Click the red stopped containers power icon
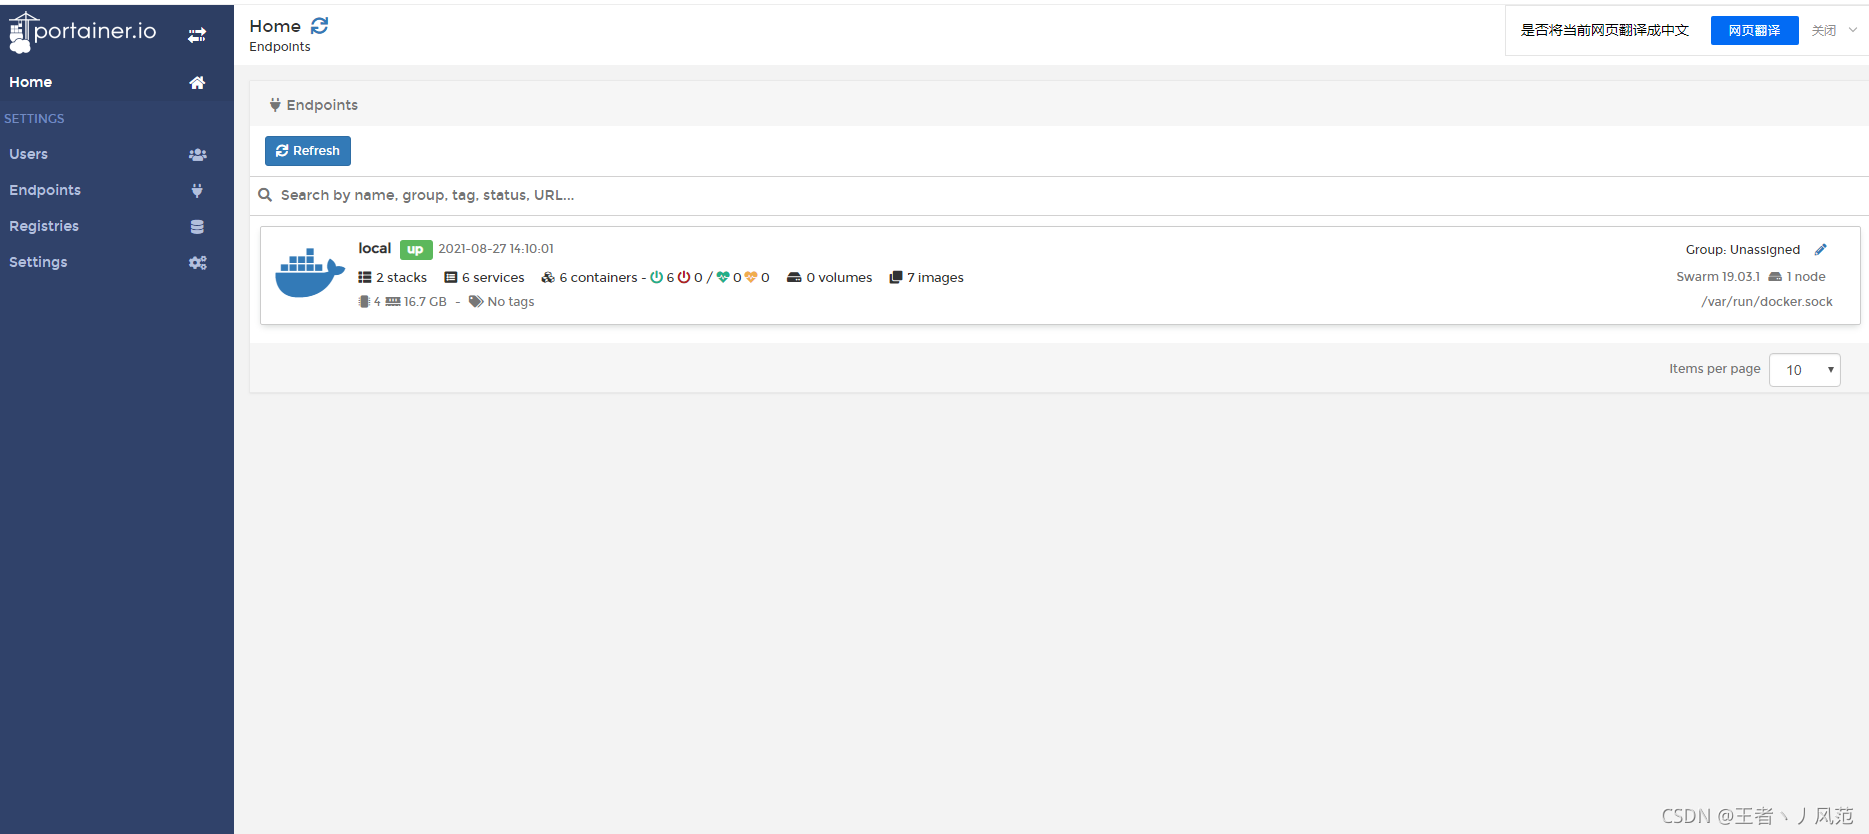Screen dimensions: 1869x834 tap(684, 278)
